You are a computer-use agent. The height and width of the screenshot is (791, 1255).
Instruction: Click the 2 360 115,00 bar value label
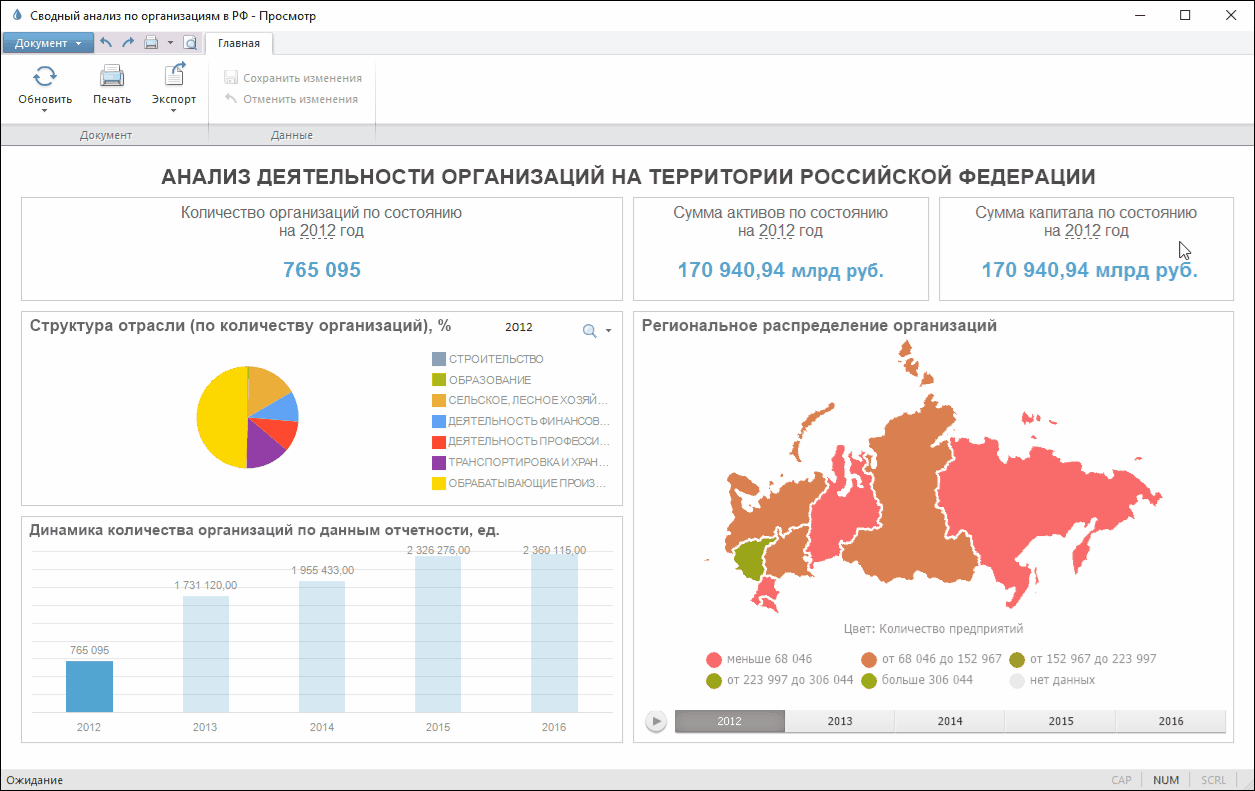coord(554,550)
